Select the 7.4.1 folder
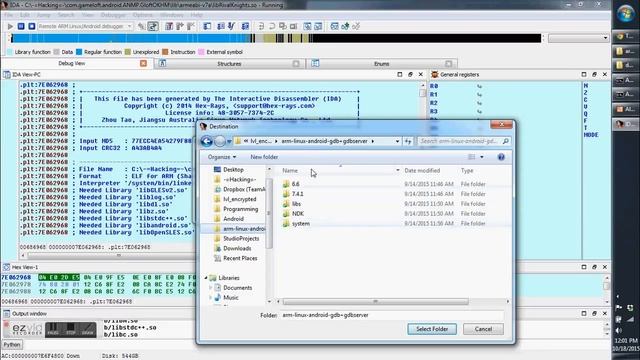 [x=298, y=194]
